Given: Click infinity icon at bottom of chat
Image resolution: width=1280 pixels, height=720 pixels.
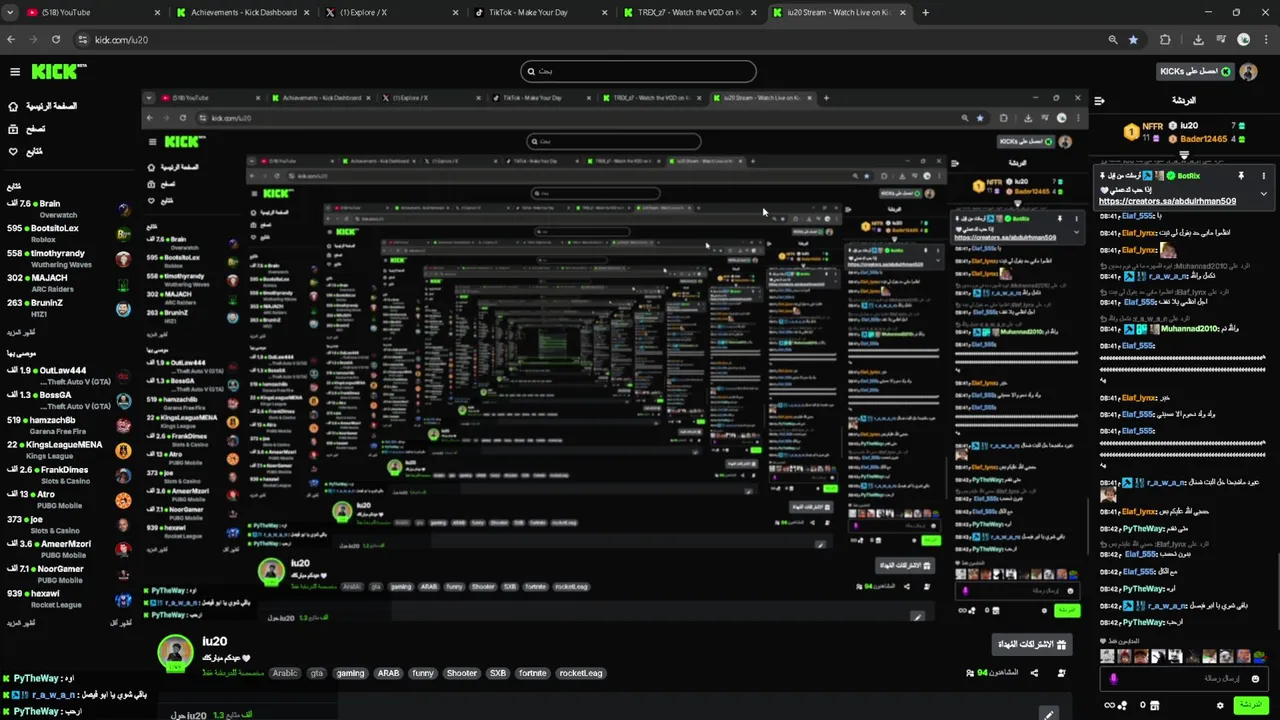Looking at the screenshot, I should pyautogui.click(x=1109, y=705).
